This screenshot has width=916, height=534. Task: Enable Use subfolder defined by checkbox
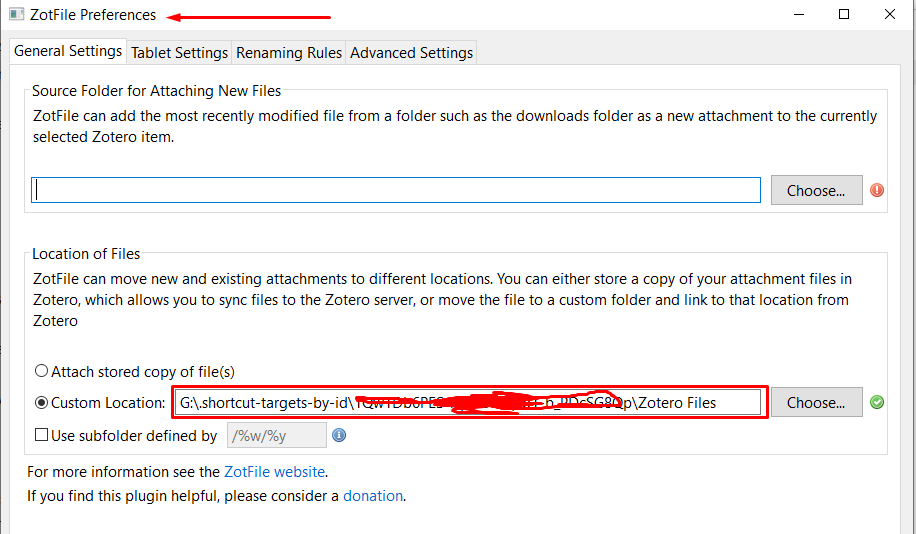41,435
